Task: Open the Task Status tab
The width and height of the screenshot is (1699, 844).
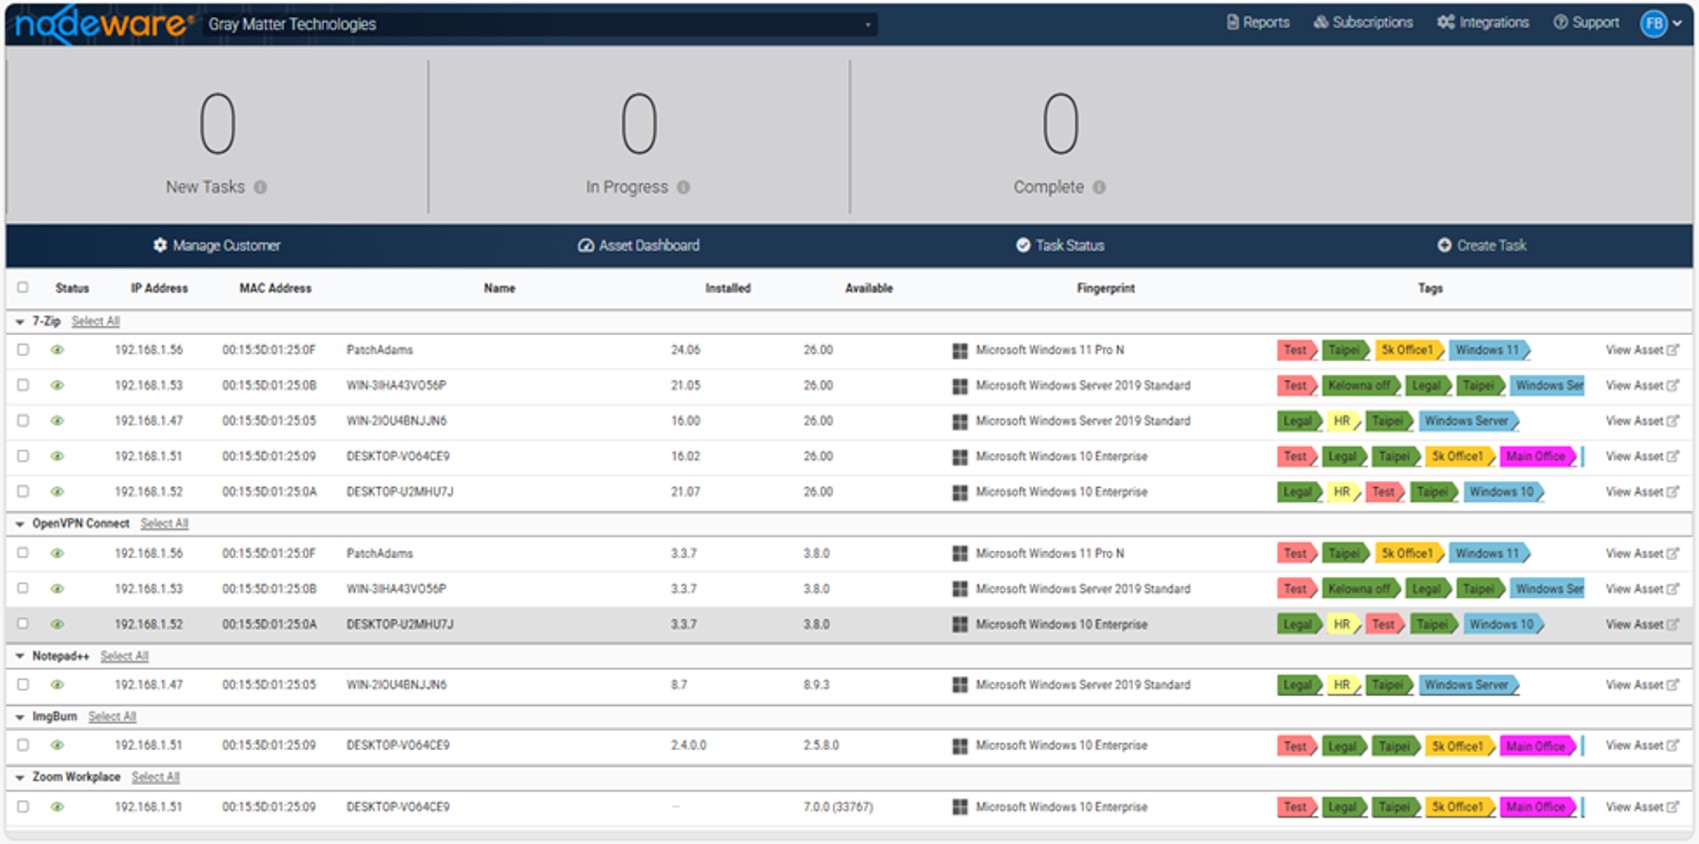Action: pyautogui.click(x=1060, y=245)
